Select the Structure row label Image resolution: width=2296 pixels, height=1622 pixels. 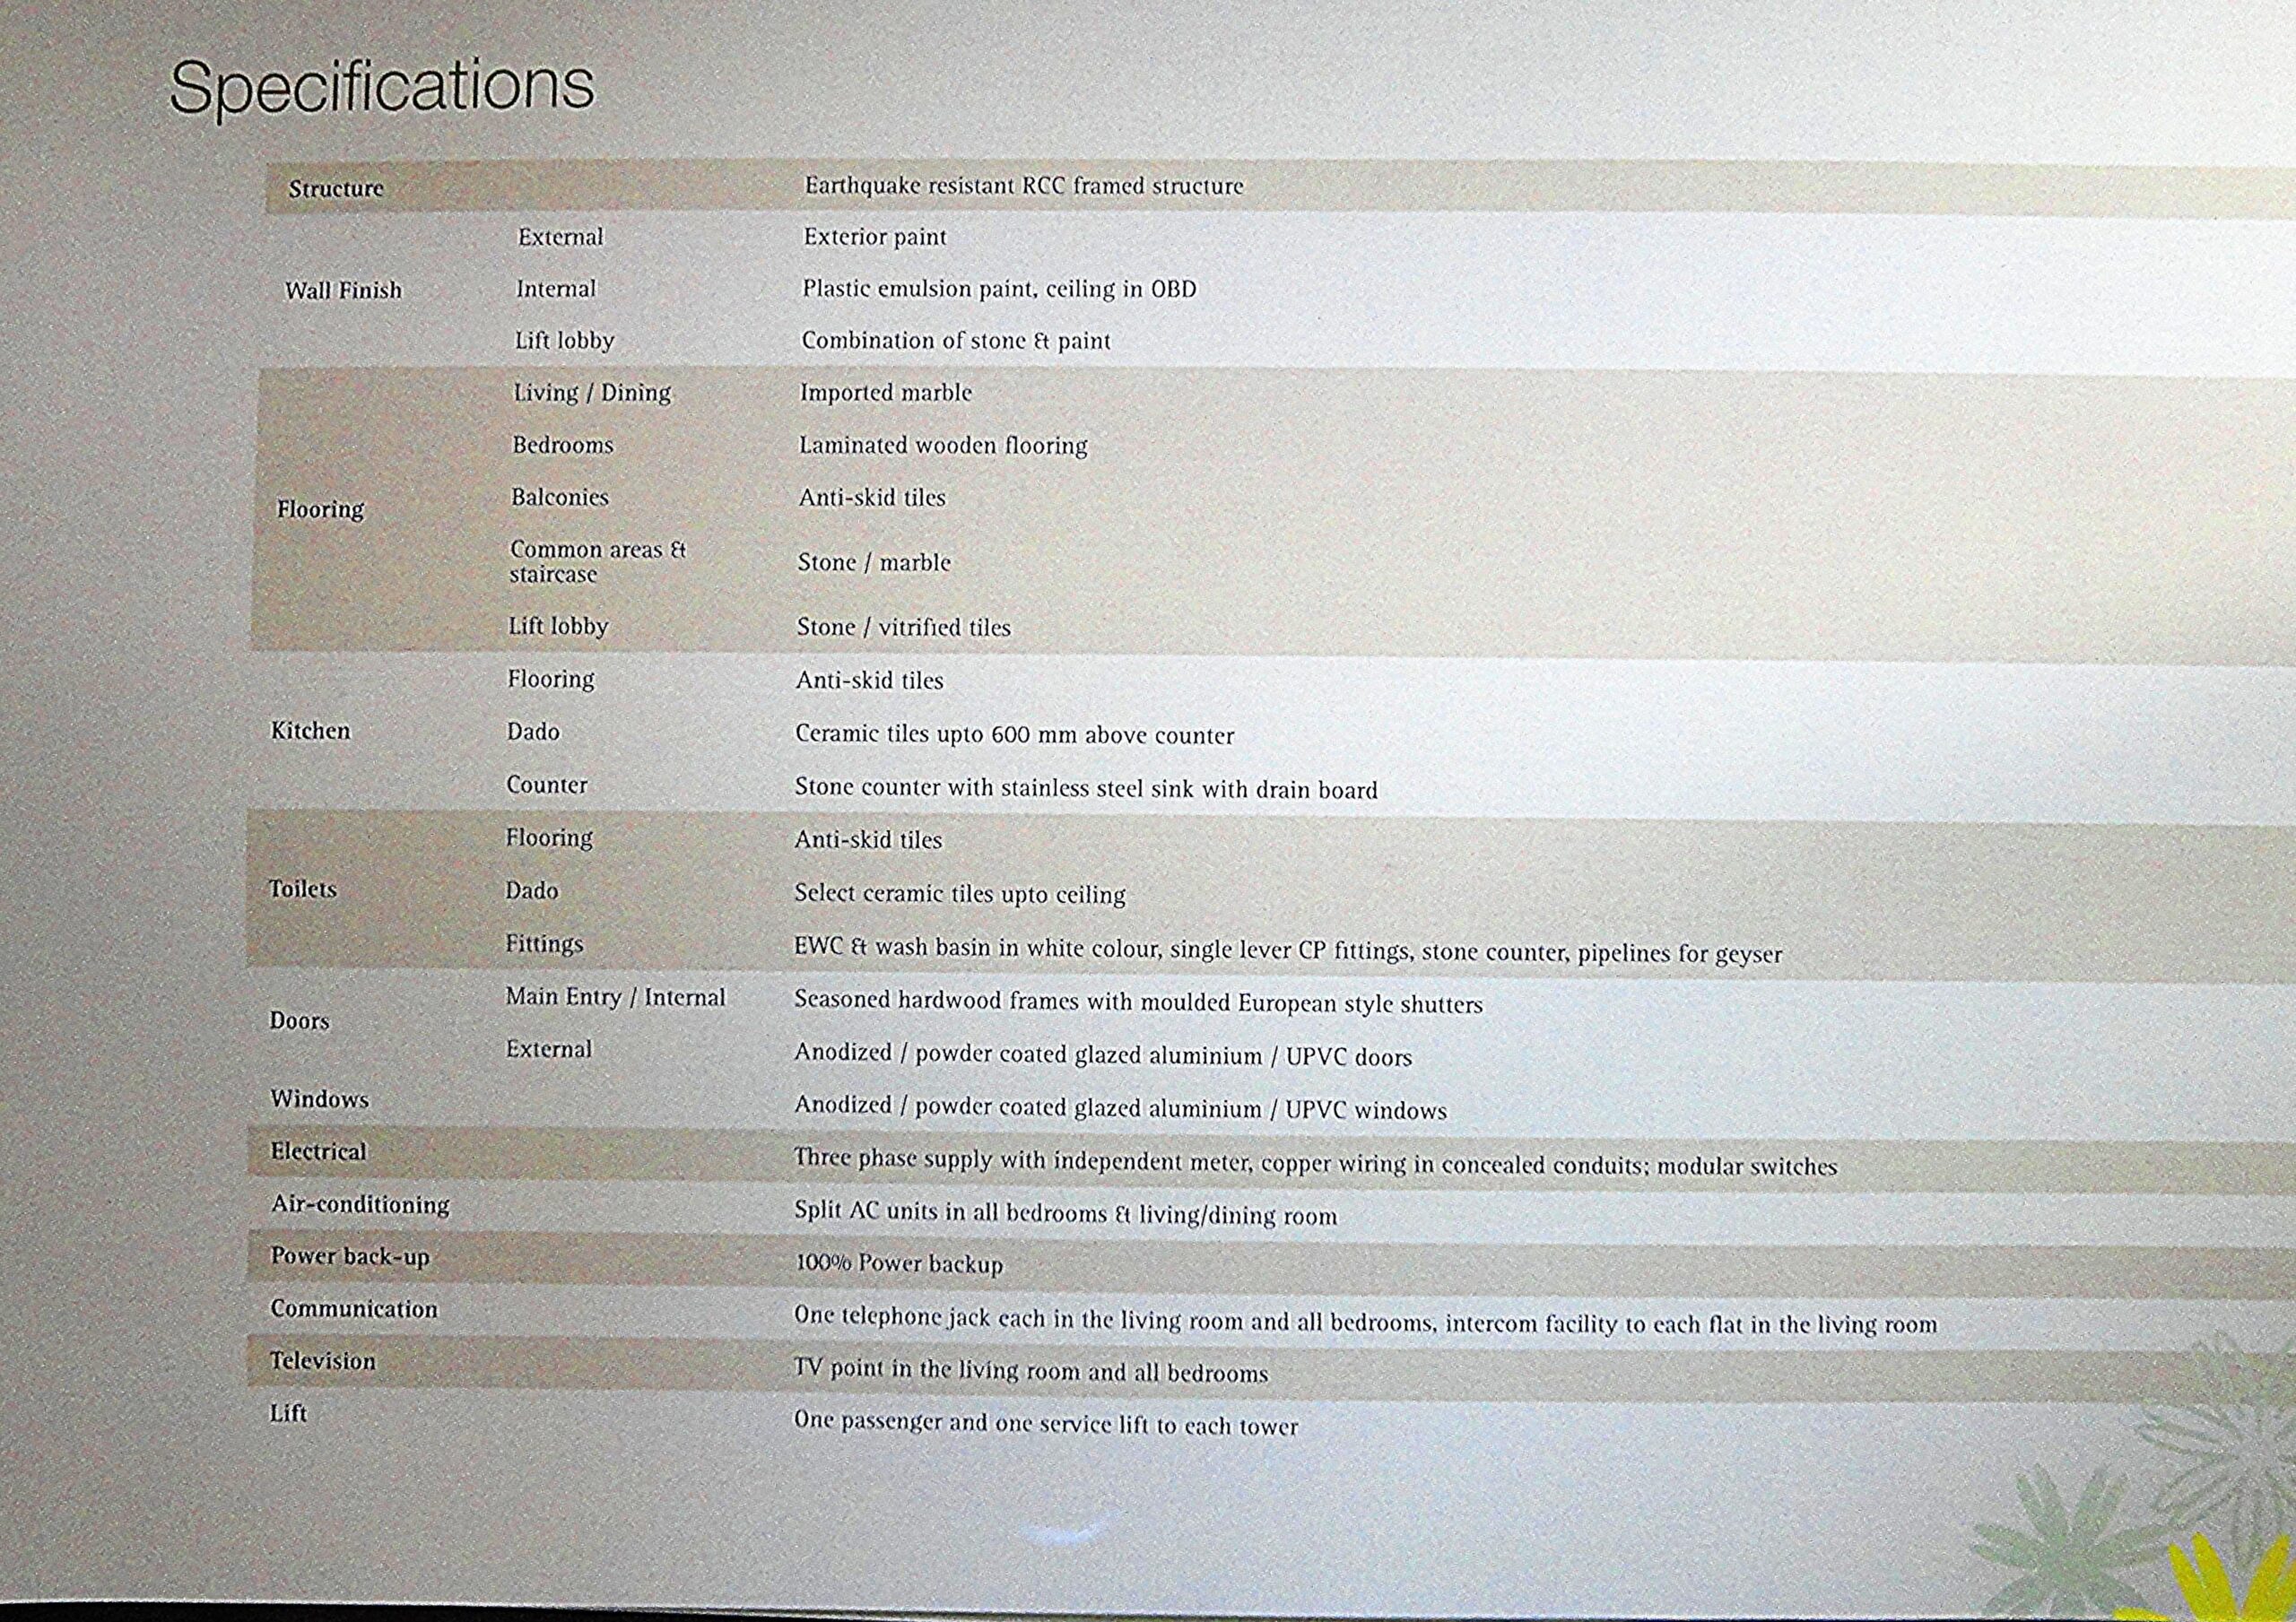coord(336,188)
